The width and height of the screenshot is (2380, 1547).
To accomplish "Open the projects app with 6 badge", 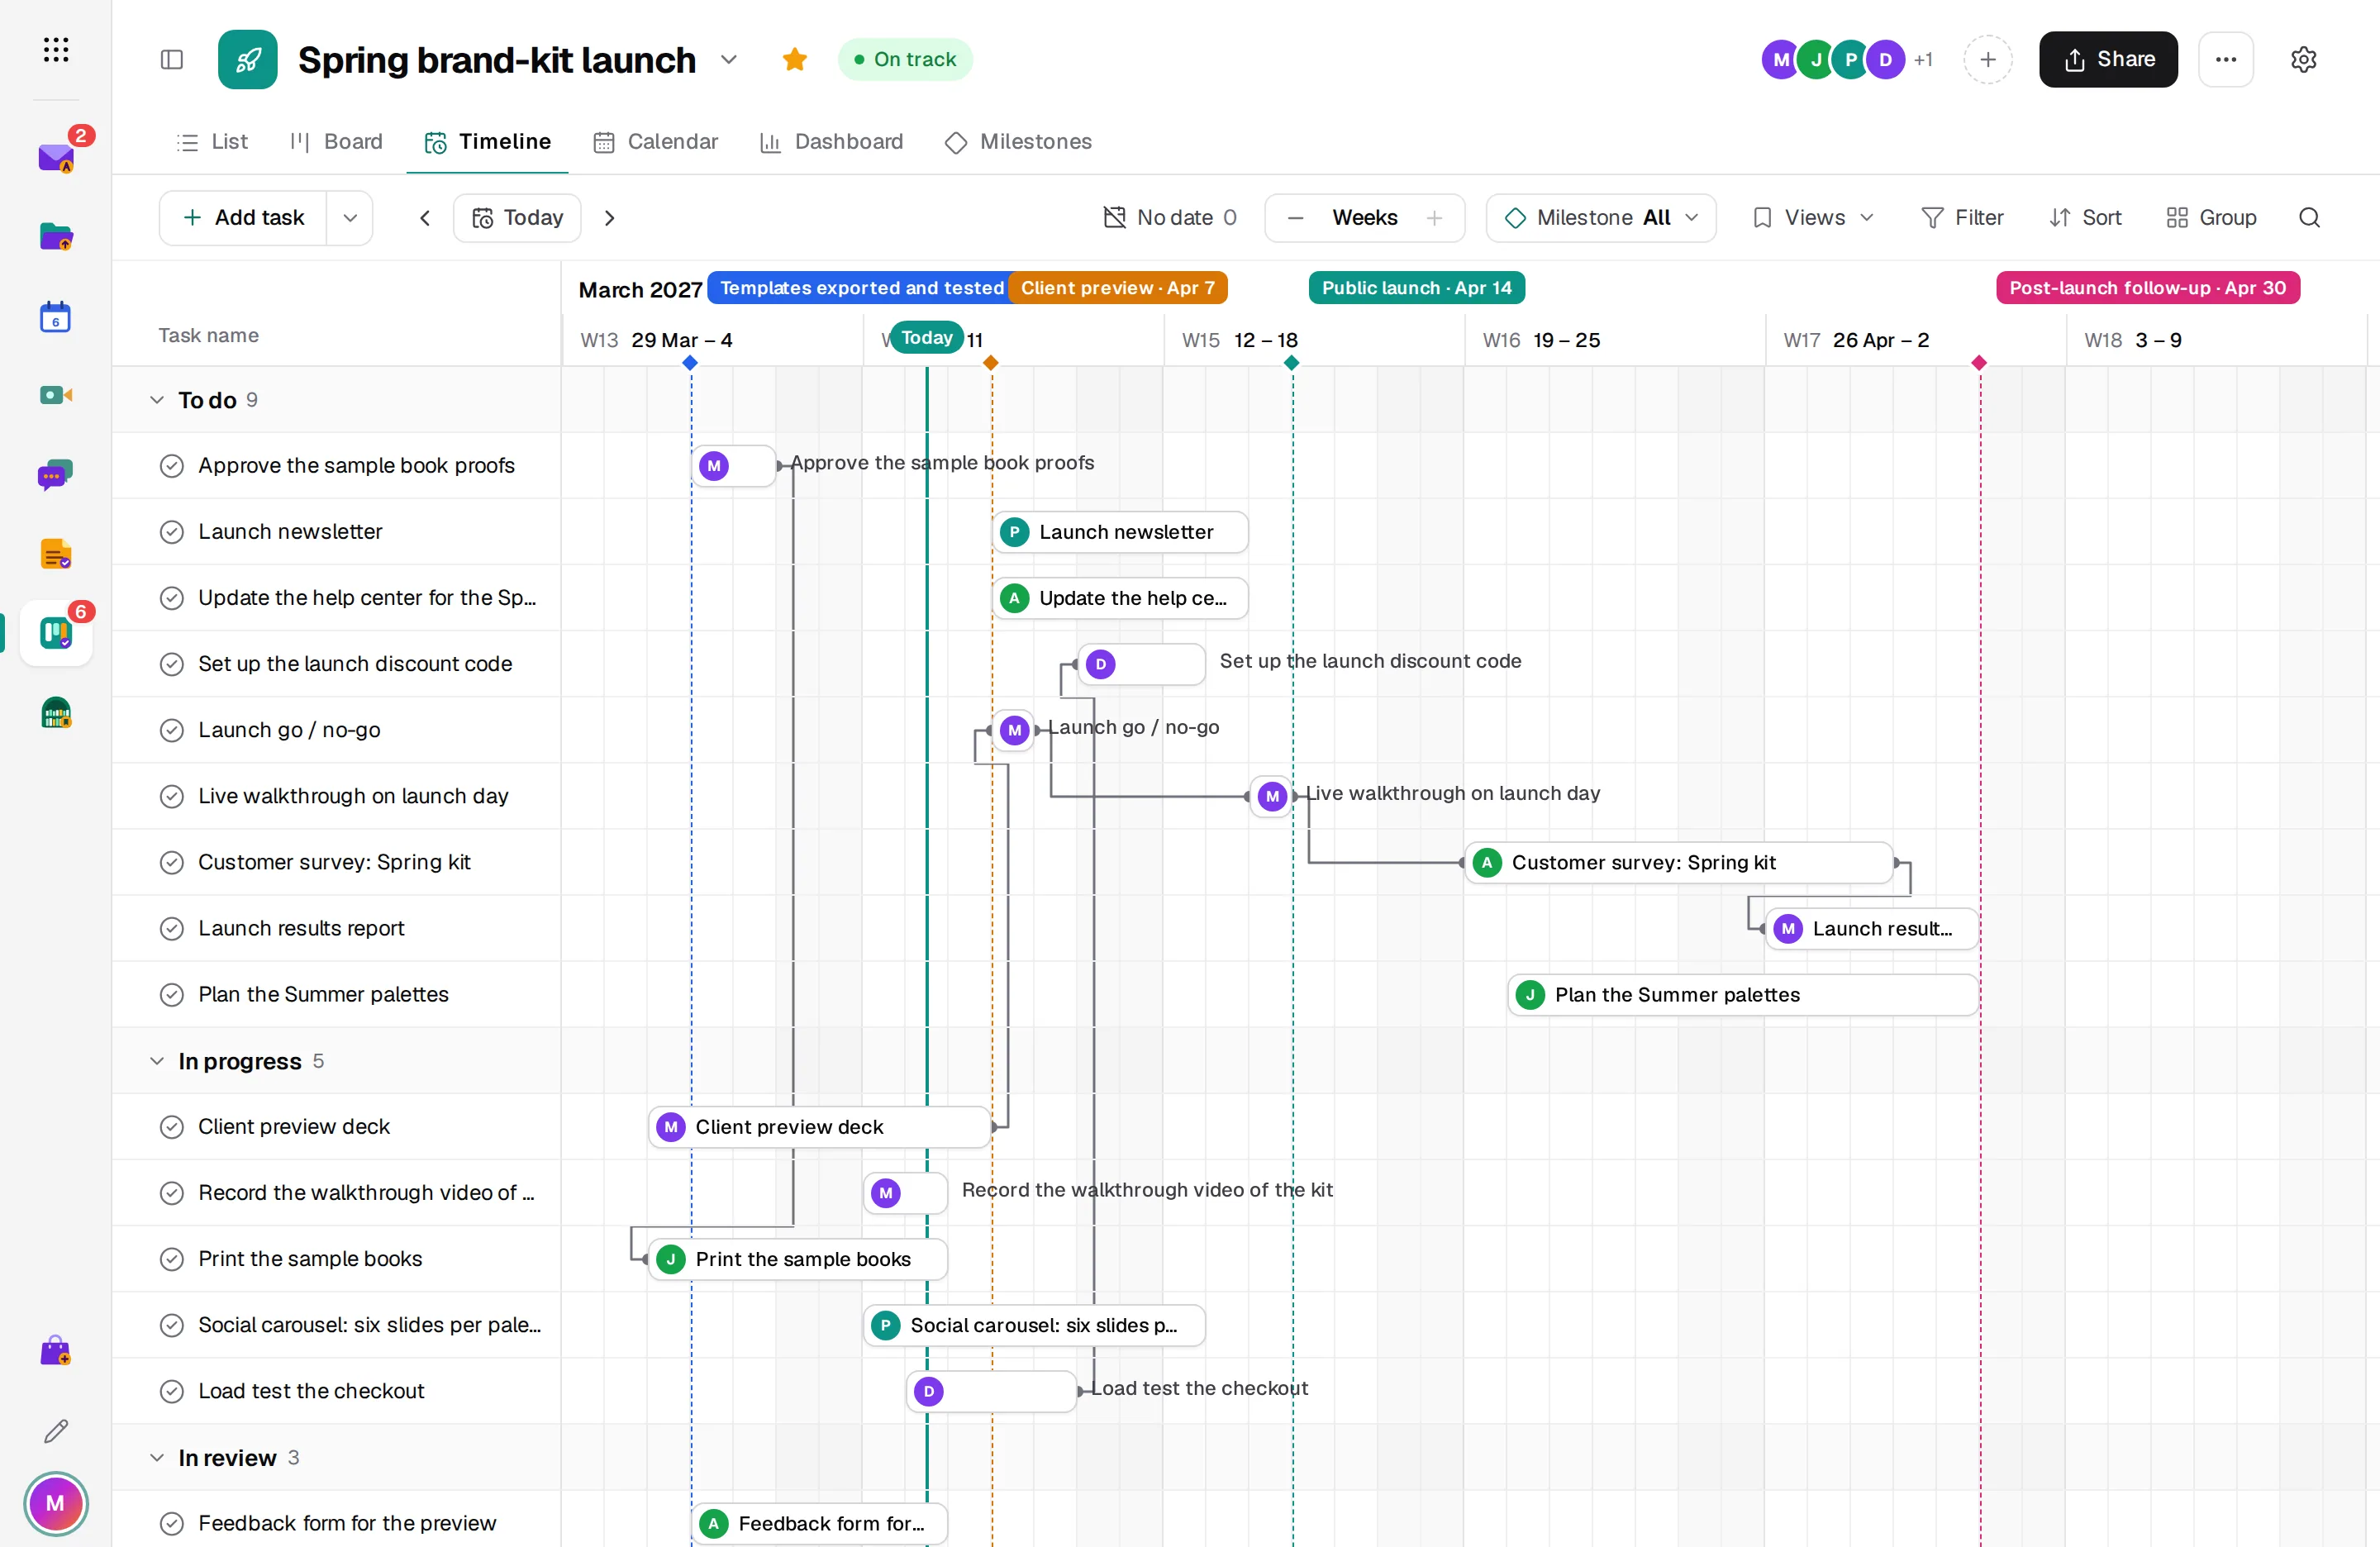I will [56, 633].
